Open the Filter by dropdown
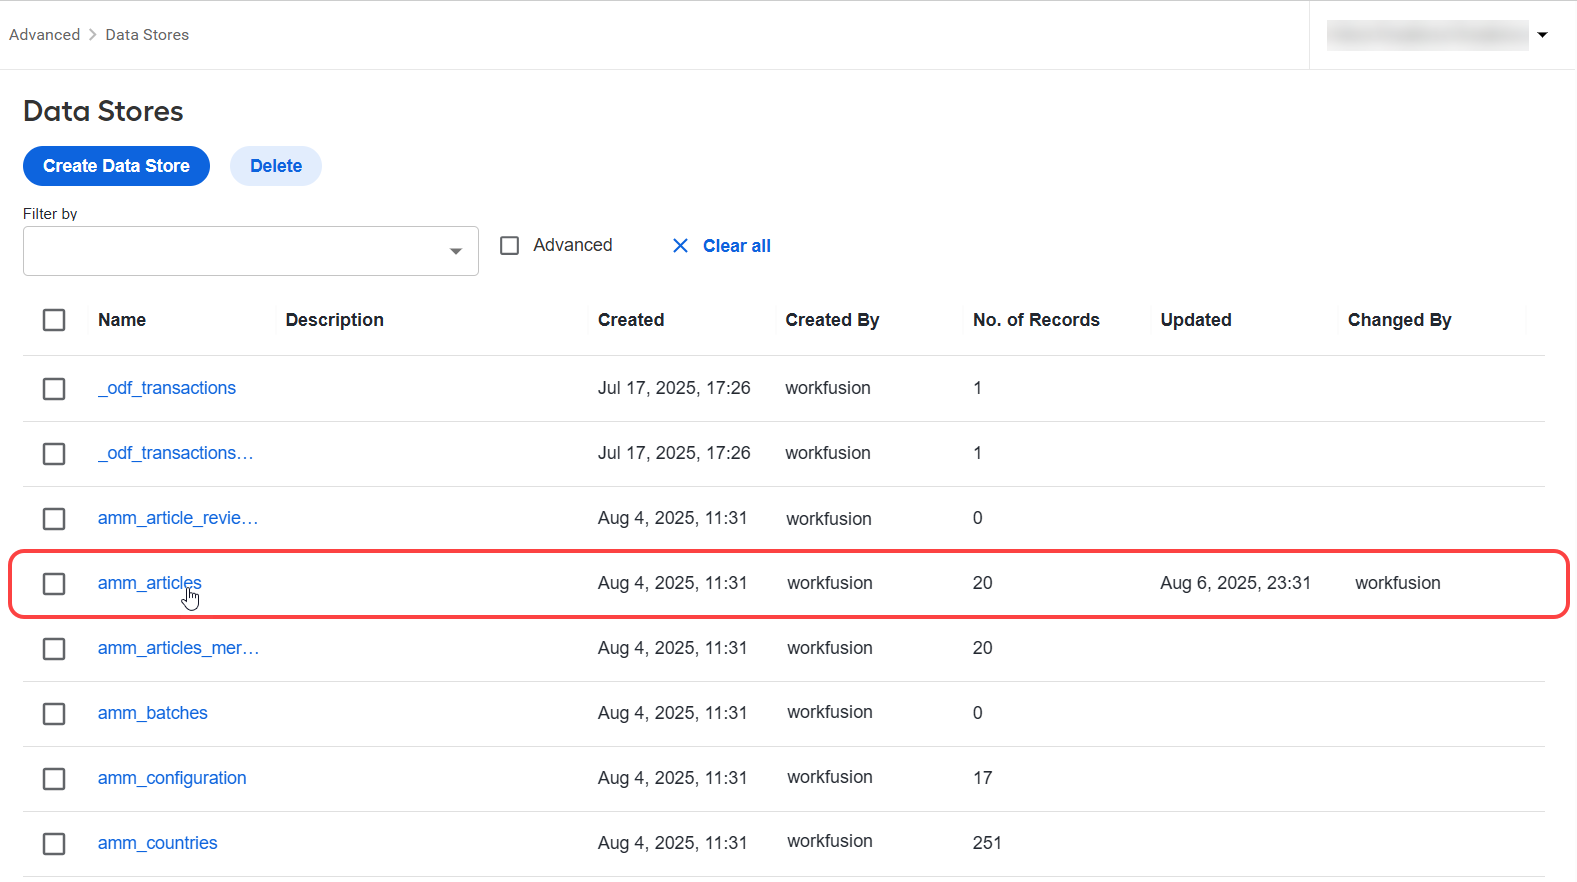The width and height of the screenshot is (1577, 882). point(250,251)
